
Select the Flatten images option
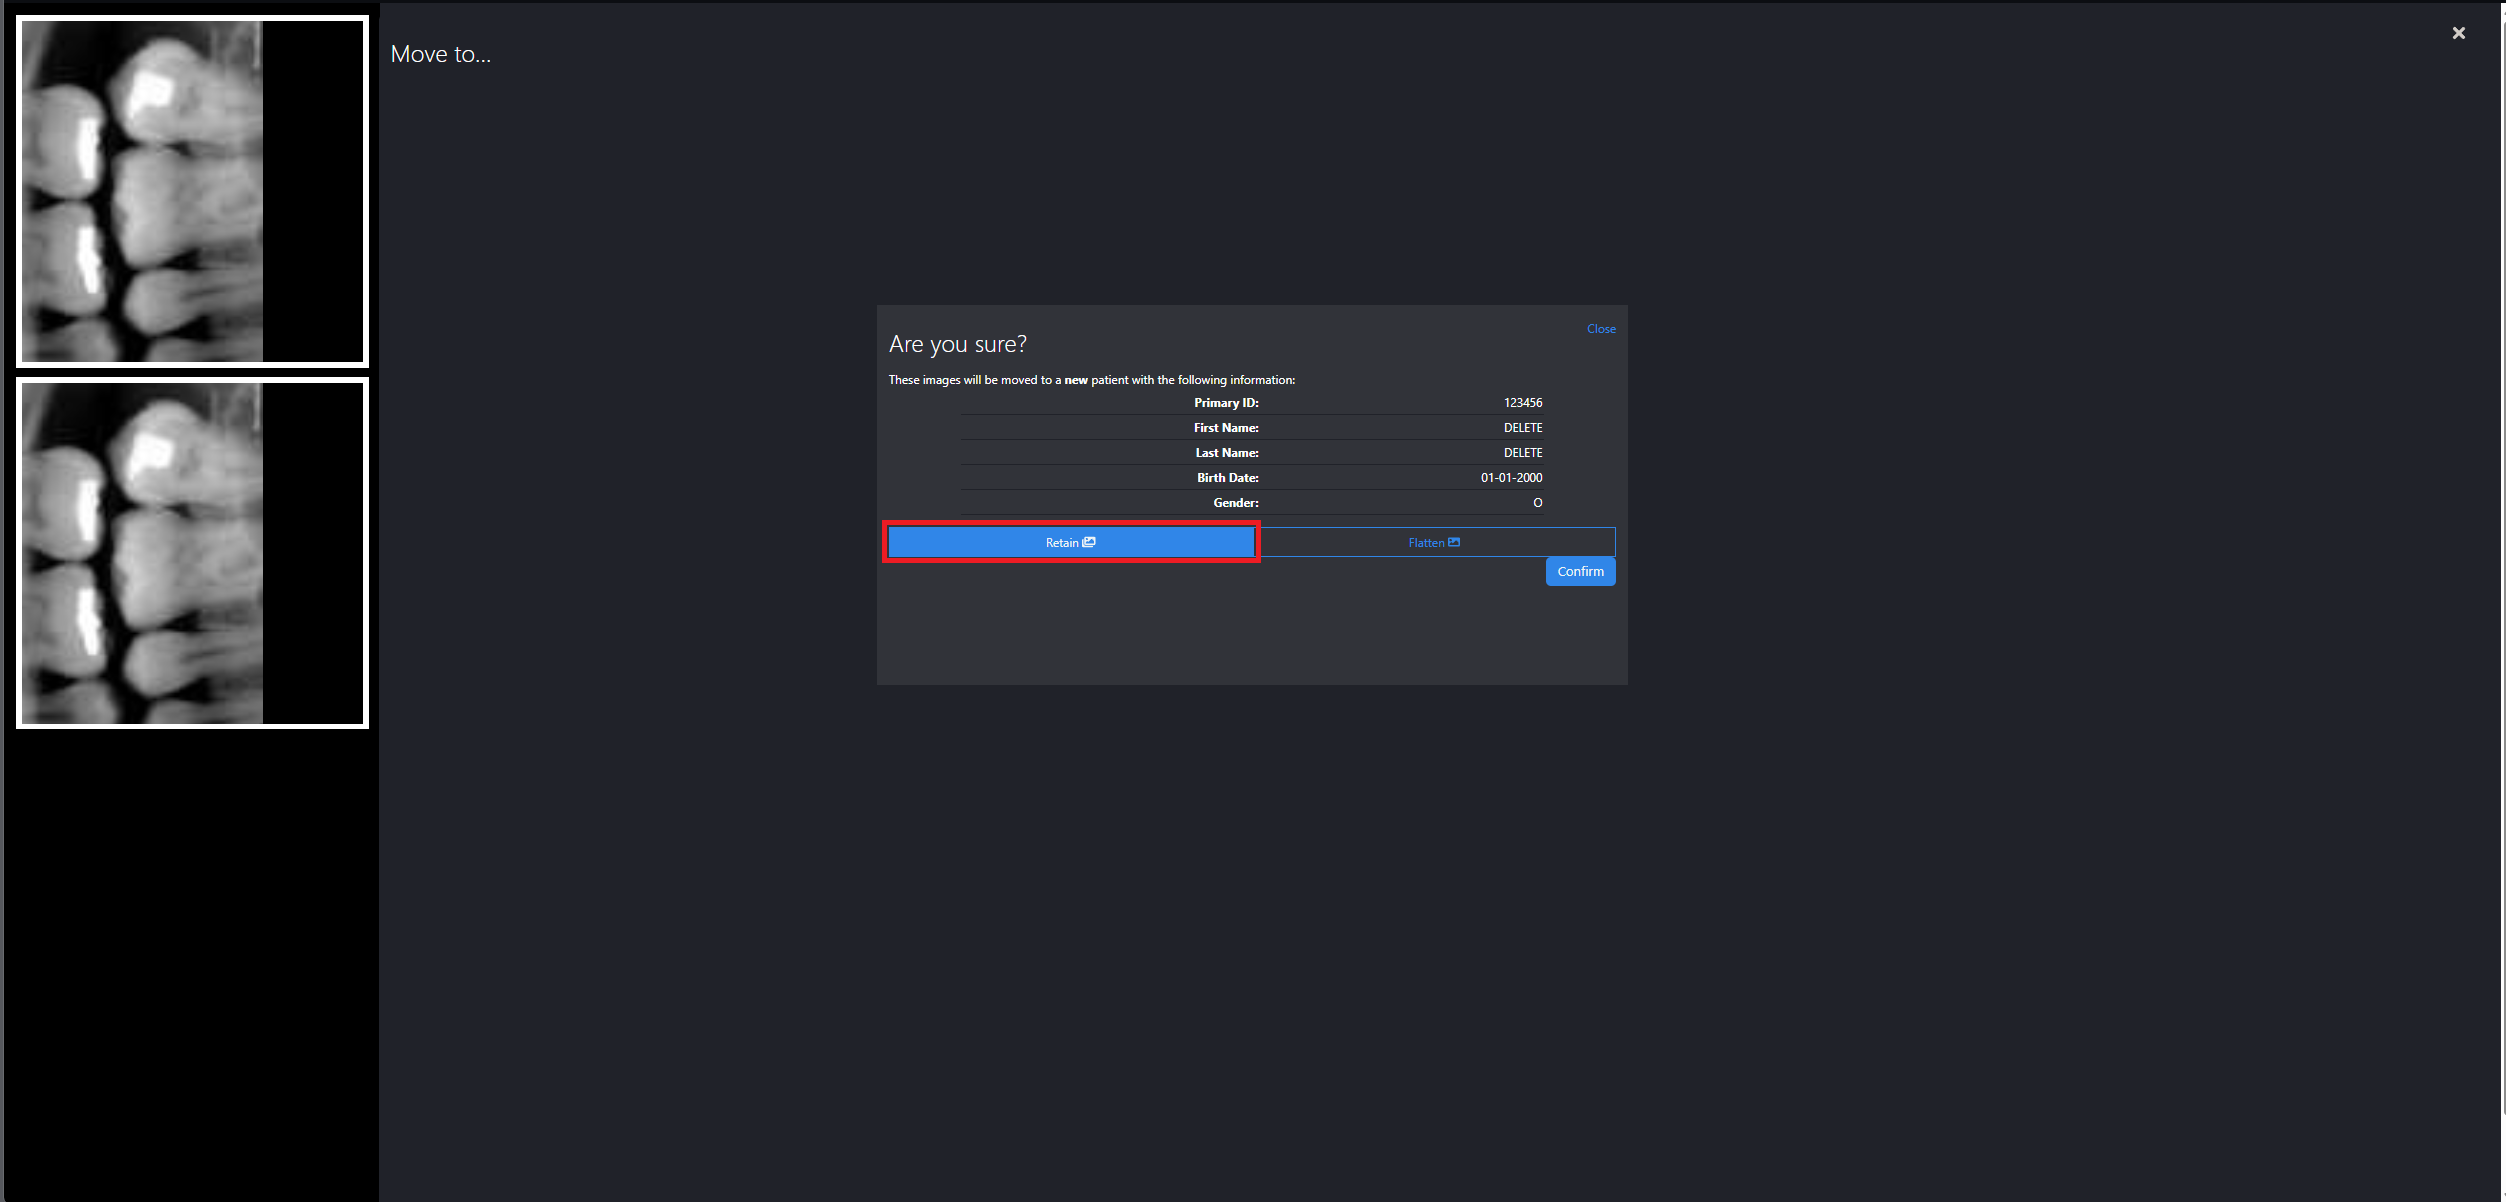pyautogui.click(x=1434, y=542)
